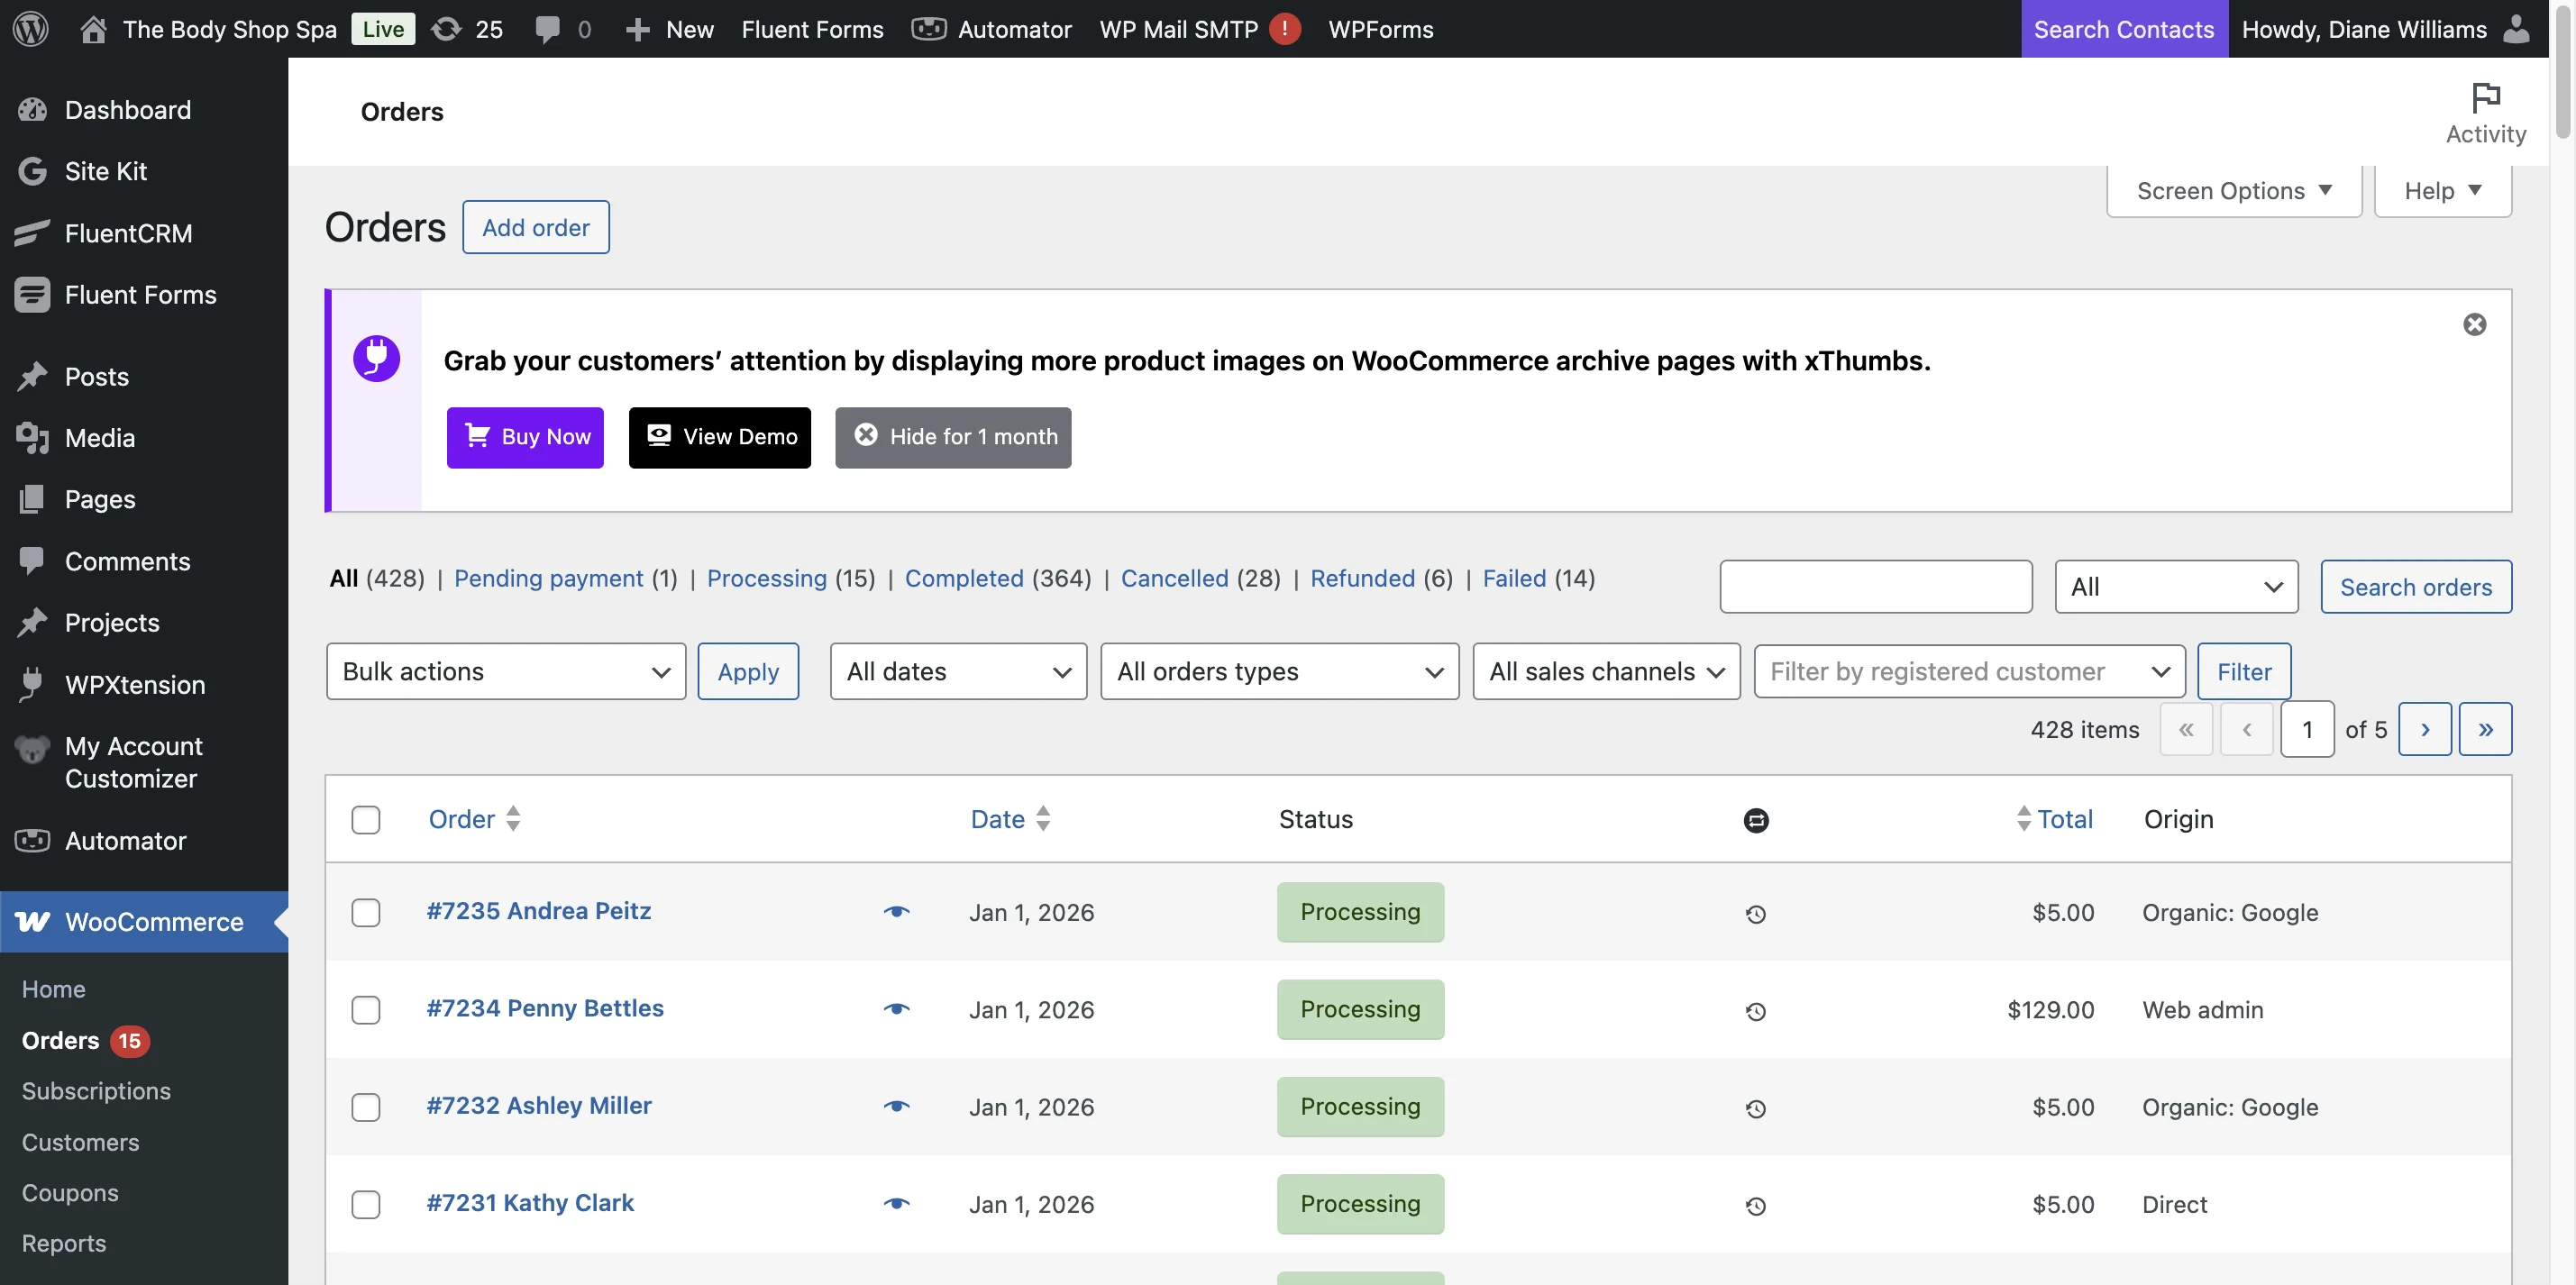Open the All sales channels dropdown
The height and width of the screenshot is (1285, 2576).
coord(1605,671)
